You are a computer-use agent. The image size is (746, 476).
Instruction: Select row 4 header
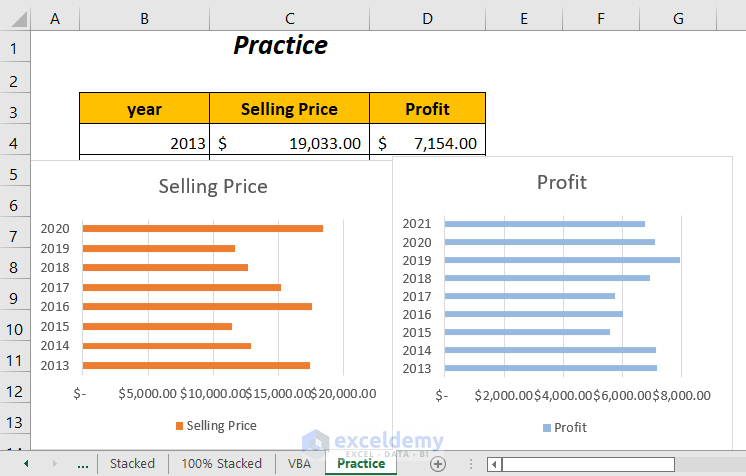point(15,143)
